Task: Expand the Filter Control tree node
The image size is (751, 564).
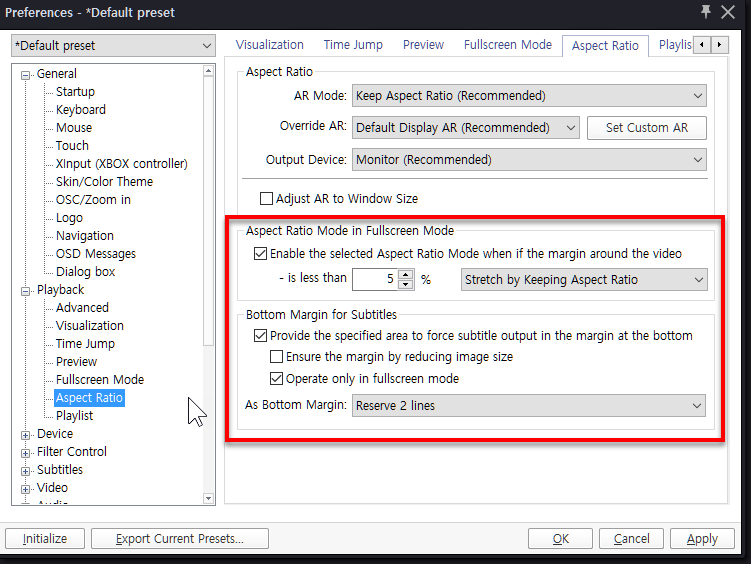Action: tap(25, 453)
